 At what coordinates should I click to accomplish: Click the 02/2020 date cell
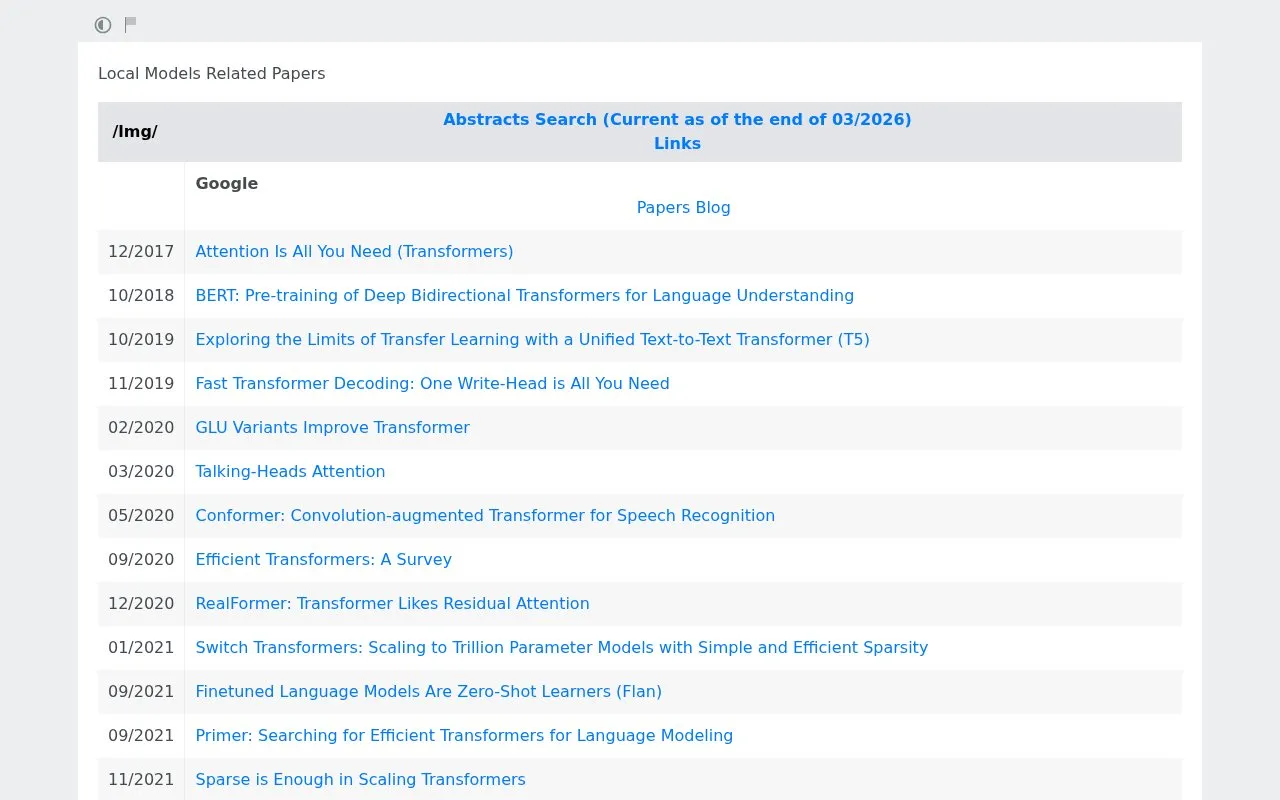pos(141,427)
